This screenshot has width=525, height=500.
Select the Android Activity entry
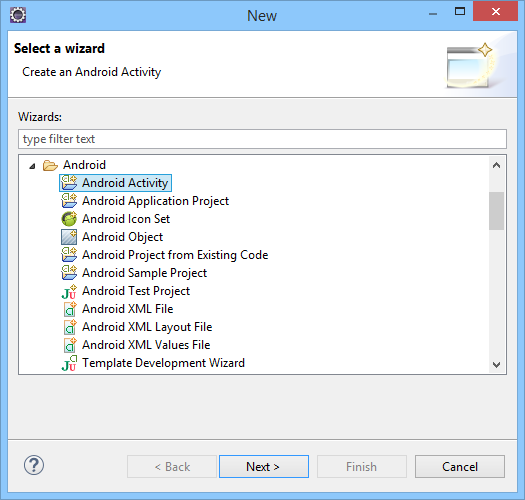(116, 183)
